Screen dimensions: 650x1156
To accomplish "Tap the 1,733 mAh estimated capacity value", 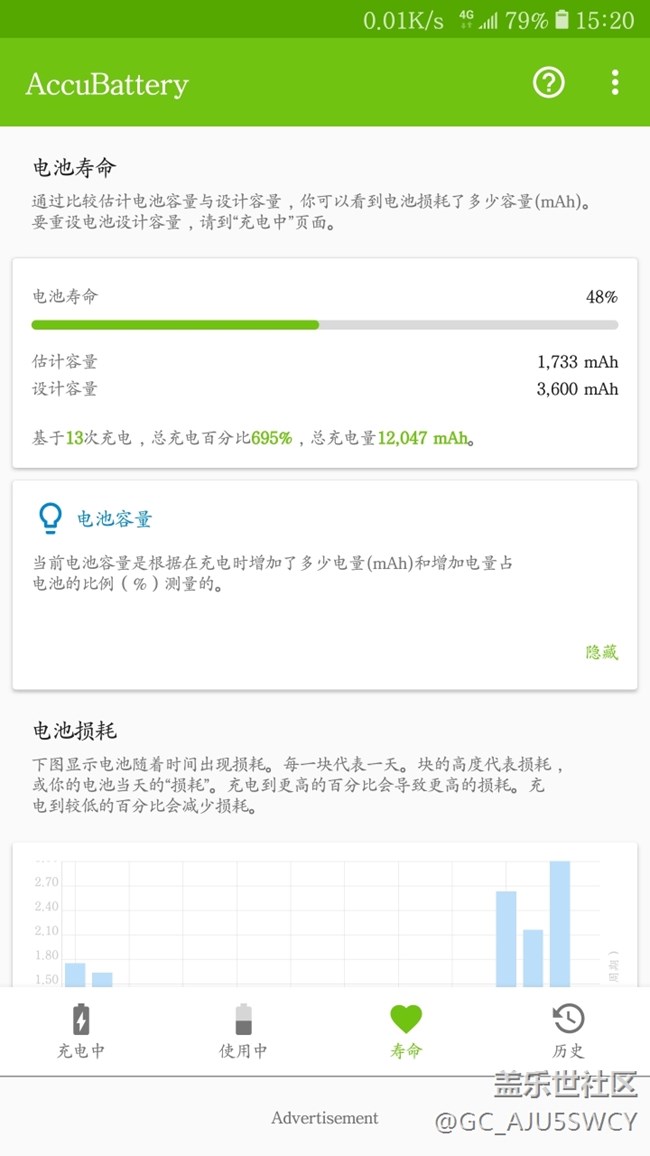I will click(x=578, y=362).
